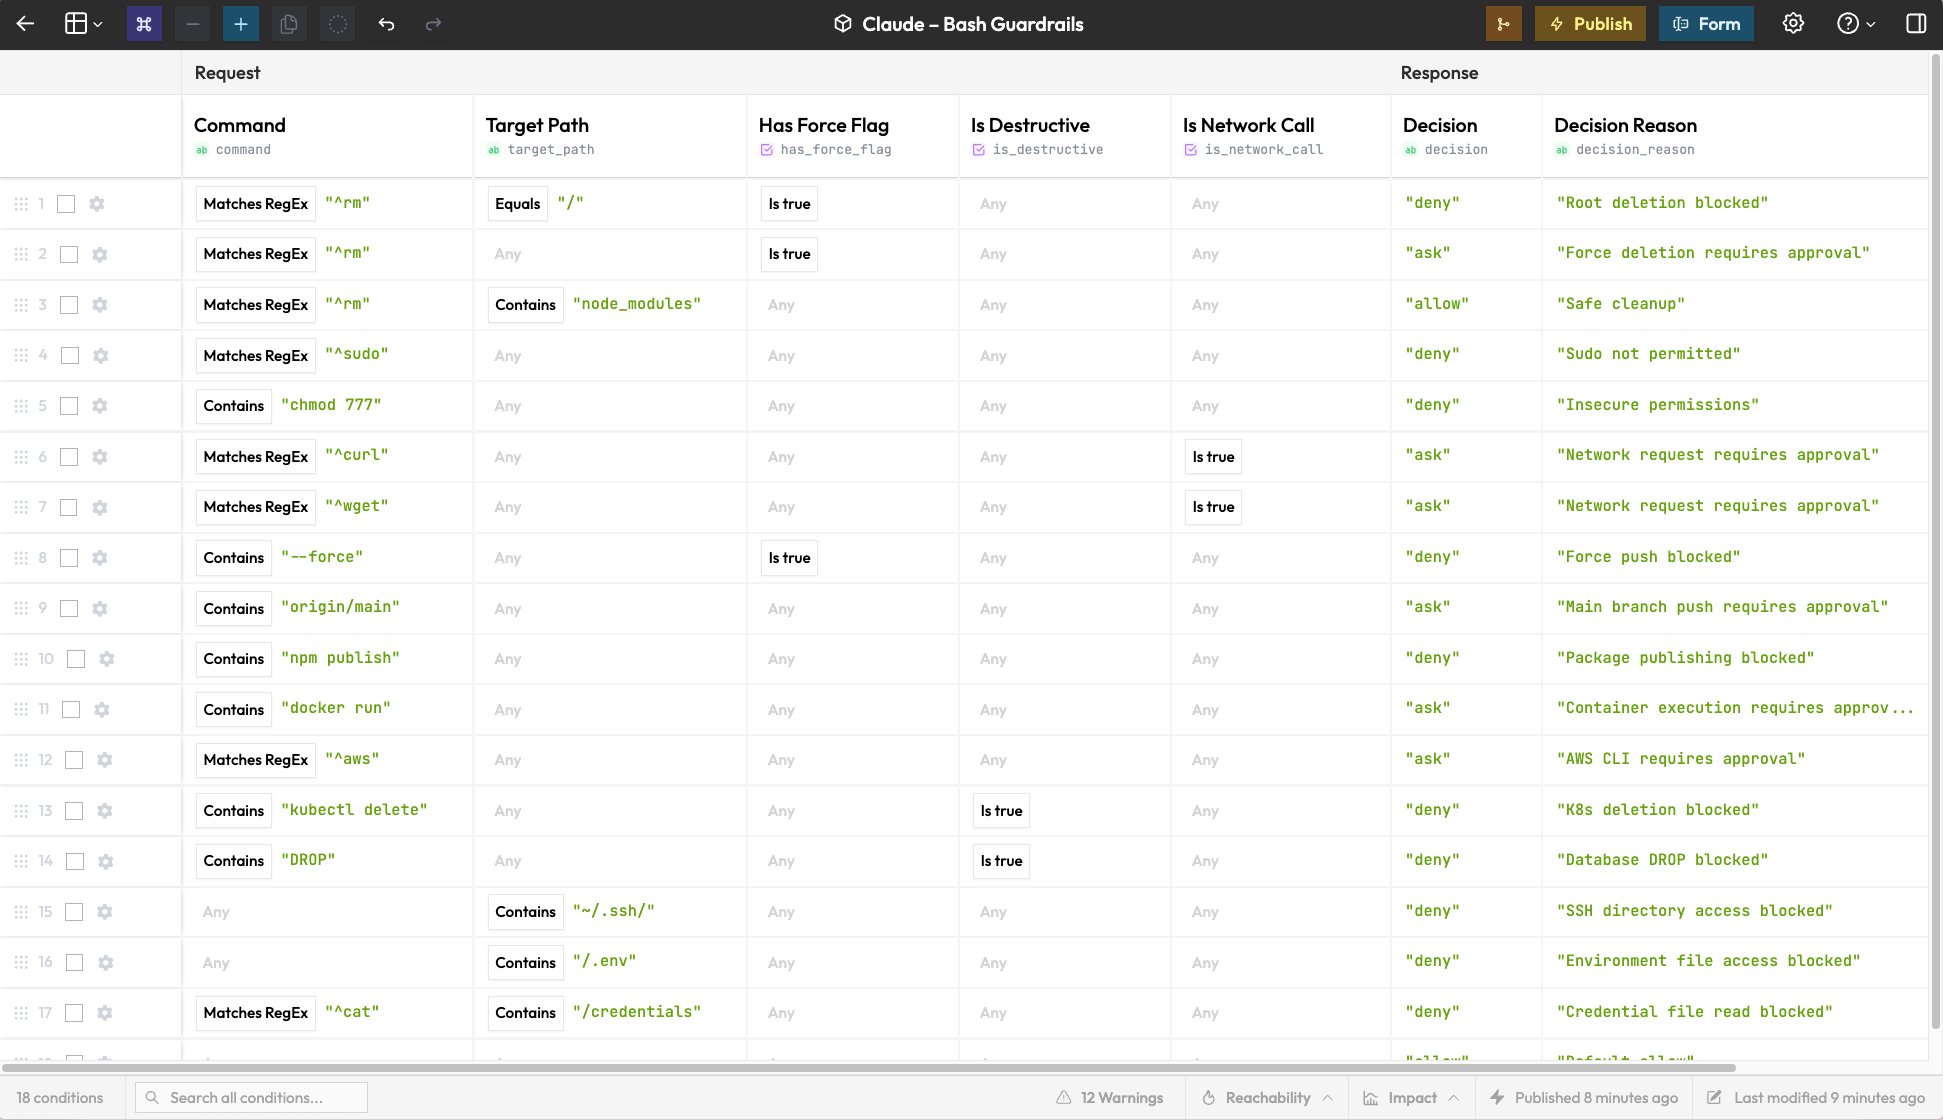
Task: Click the back arrow in the toolbar
Action: point(24,23)
